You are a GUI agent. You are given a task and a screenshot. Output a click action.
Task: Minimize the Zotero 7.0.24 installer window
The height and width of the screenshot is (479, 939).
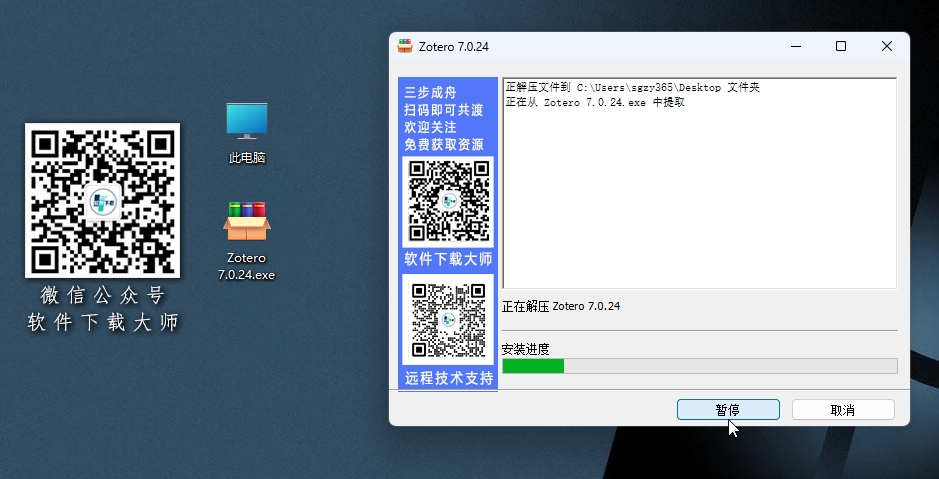pyautogui.click(x=796, y=46)
